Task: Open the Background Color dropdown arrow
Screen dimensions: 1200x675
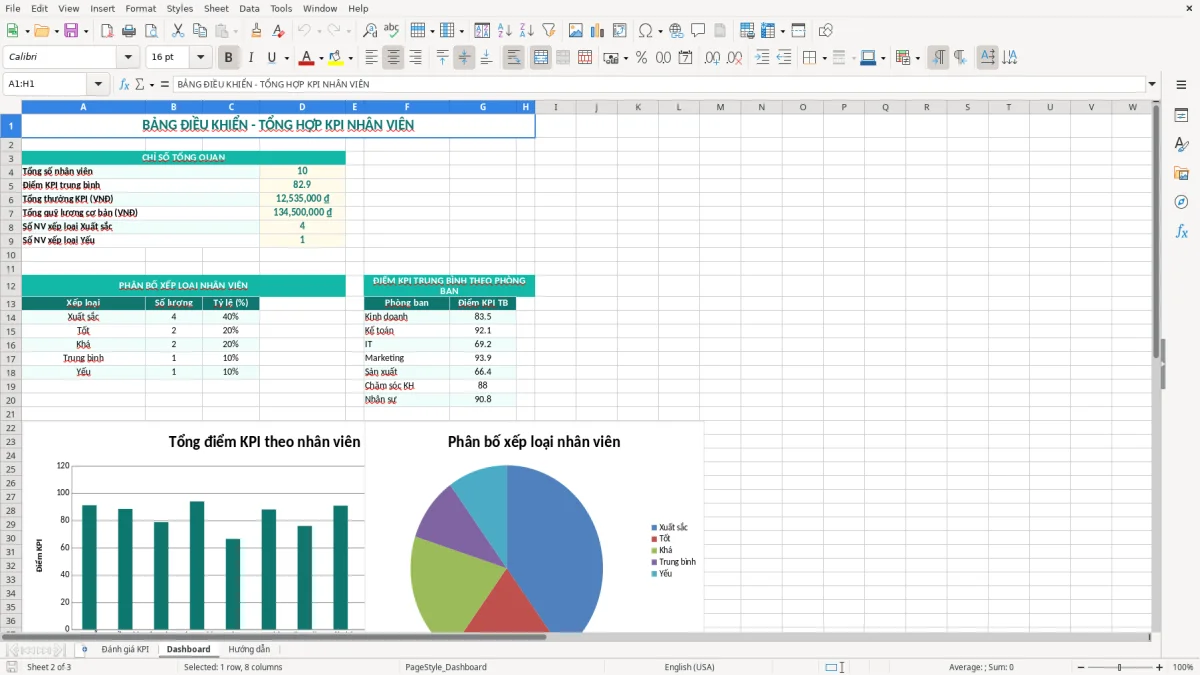Action: (x=350, y=58)
